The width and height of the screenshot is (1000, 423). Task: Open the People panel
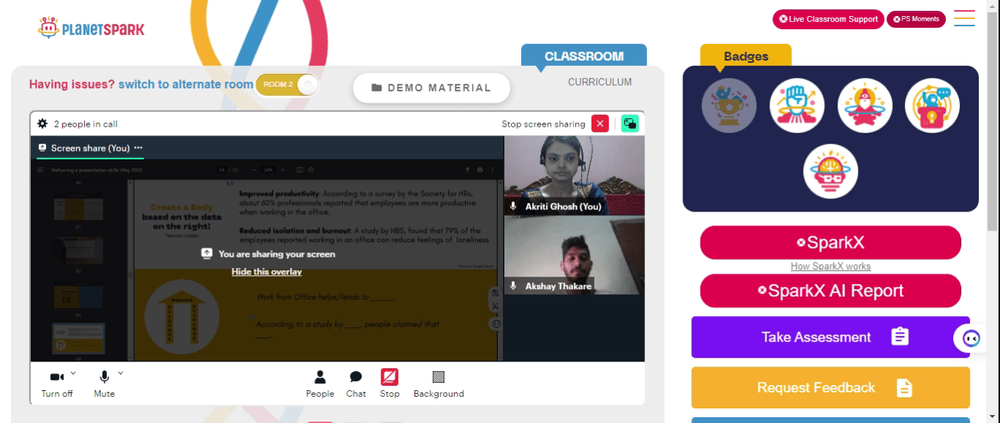point(320,383)
